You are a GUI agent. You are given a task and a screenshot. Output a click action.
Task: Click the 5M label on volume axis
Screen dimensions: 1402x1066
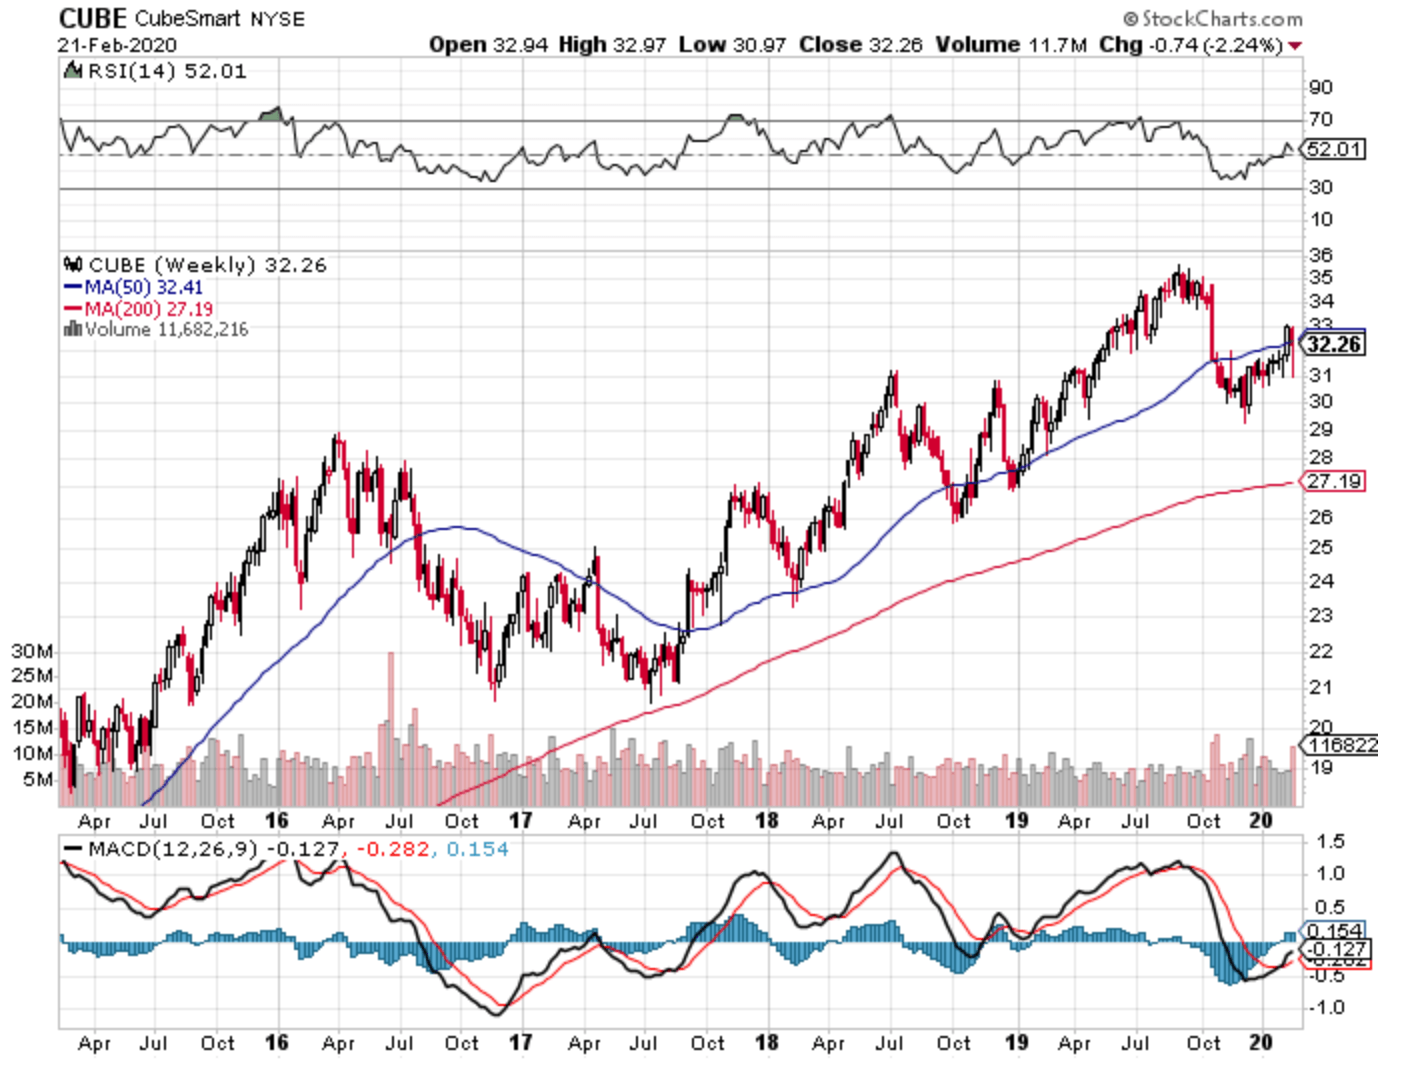click(x=38, y=779)
